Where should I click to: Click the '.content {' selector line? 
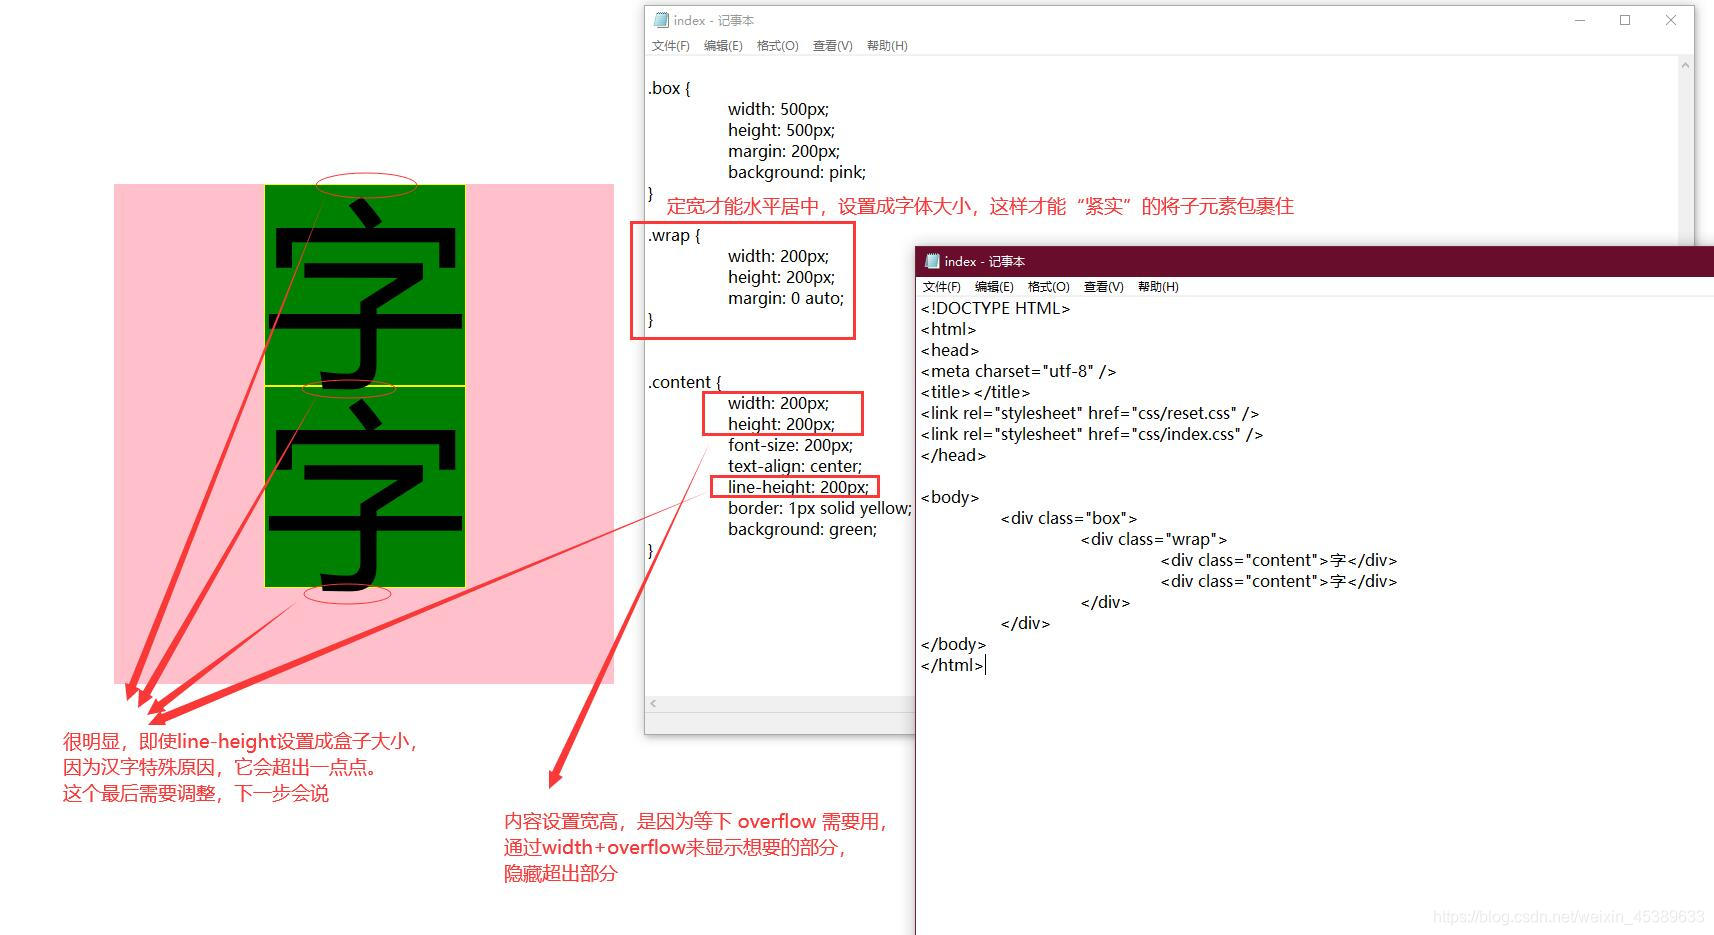click(x=684, y=382)
